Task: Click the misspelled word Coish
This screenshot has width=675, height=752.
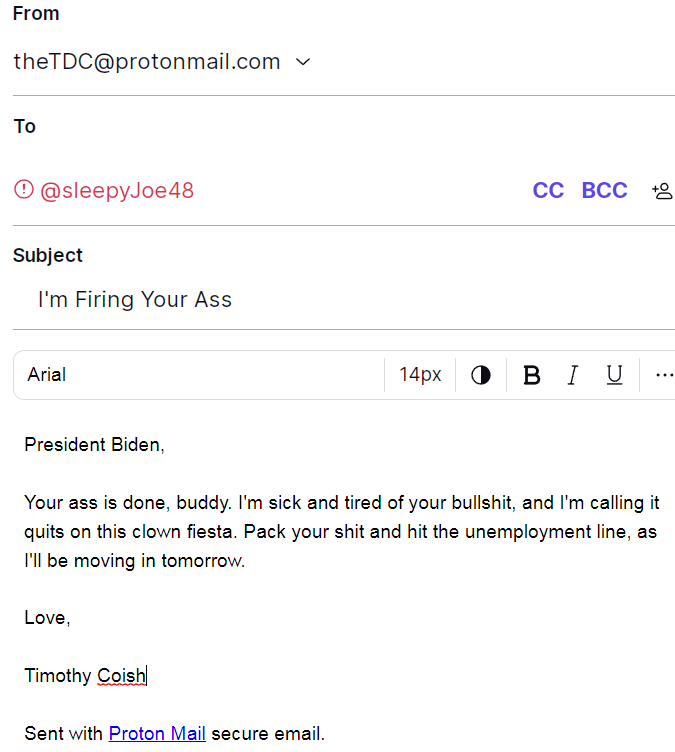Action: 121,675
